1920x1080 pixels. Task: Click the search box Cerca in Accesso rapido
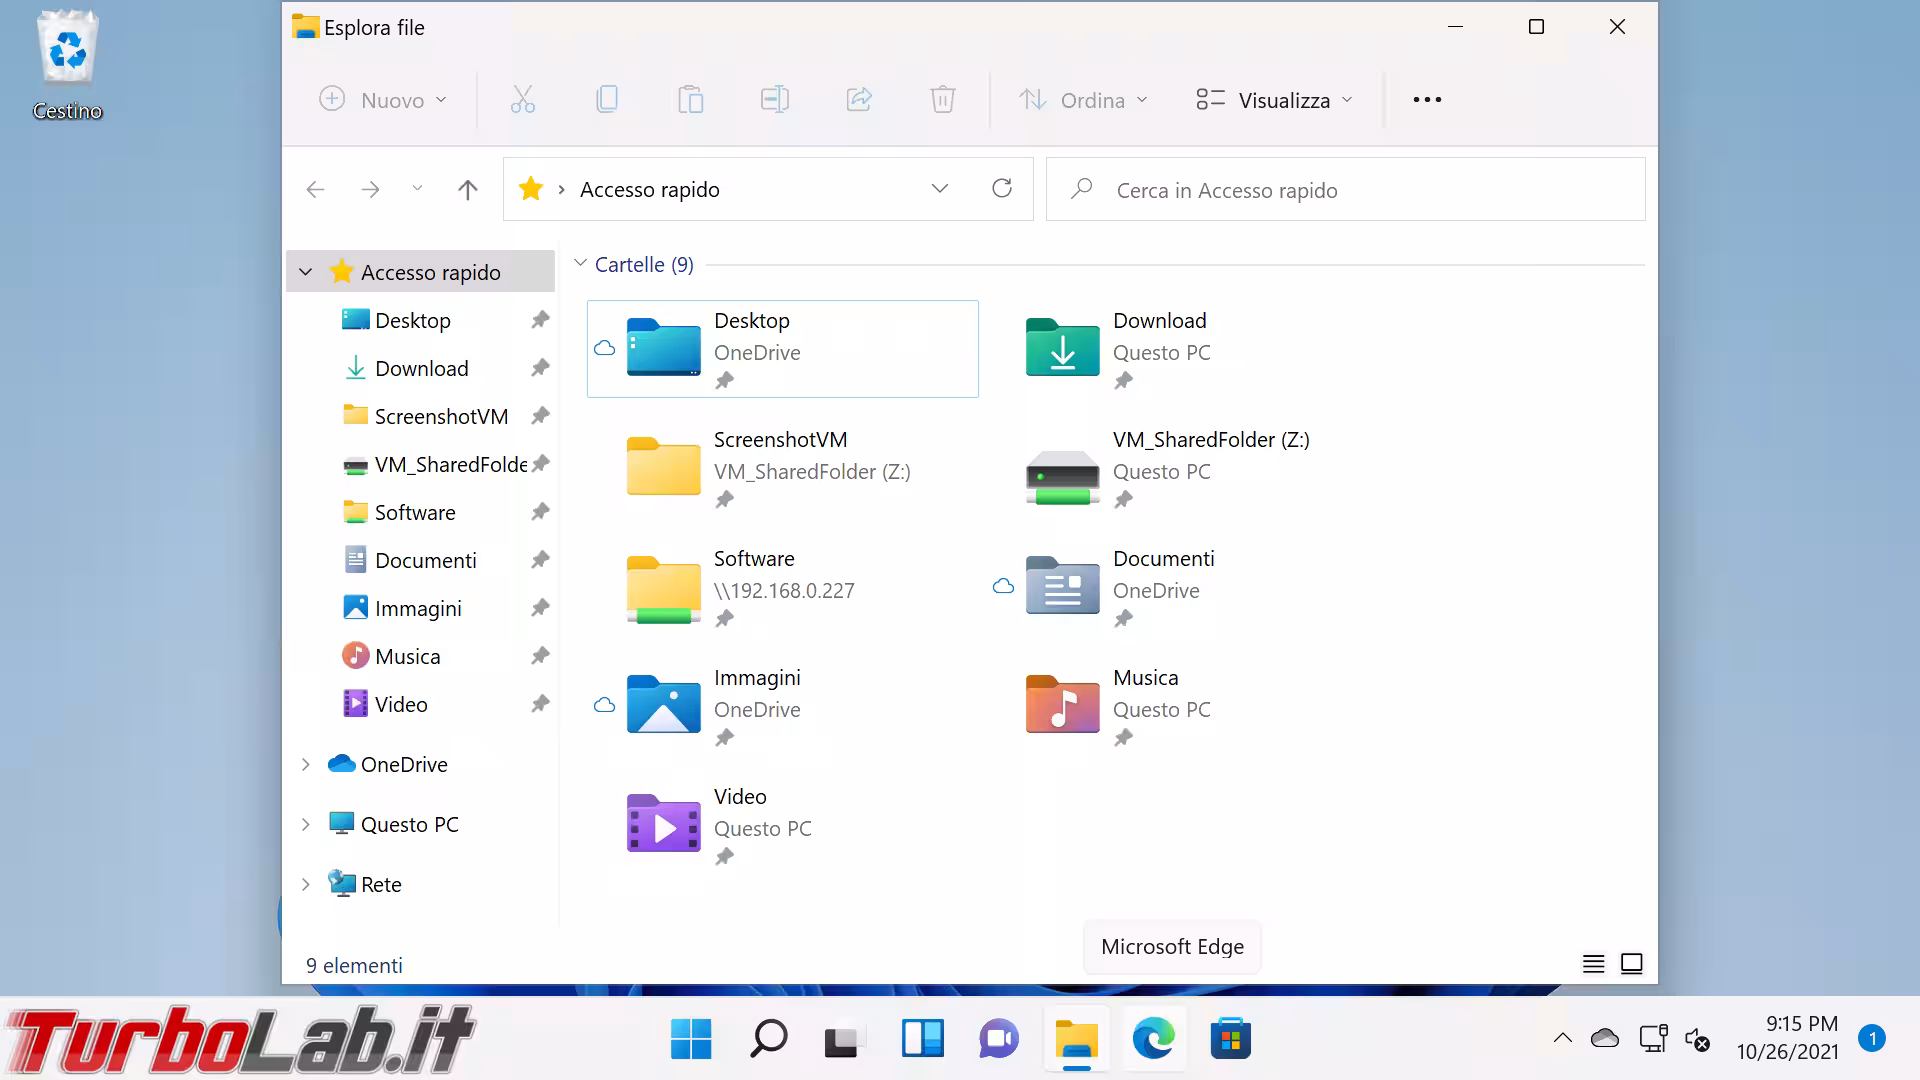pyautogui.click(x=1345, y=190)
